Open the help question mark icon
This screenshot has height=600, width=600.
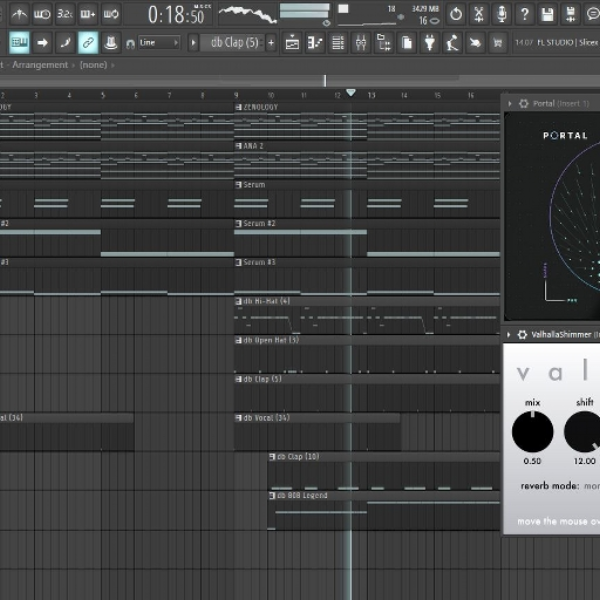point(525,14)
